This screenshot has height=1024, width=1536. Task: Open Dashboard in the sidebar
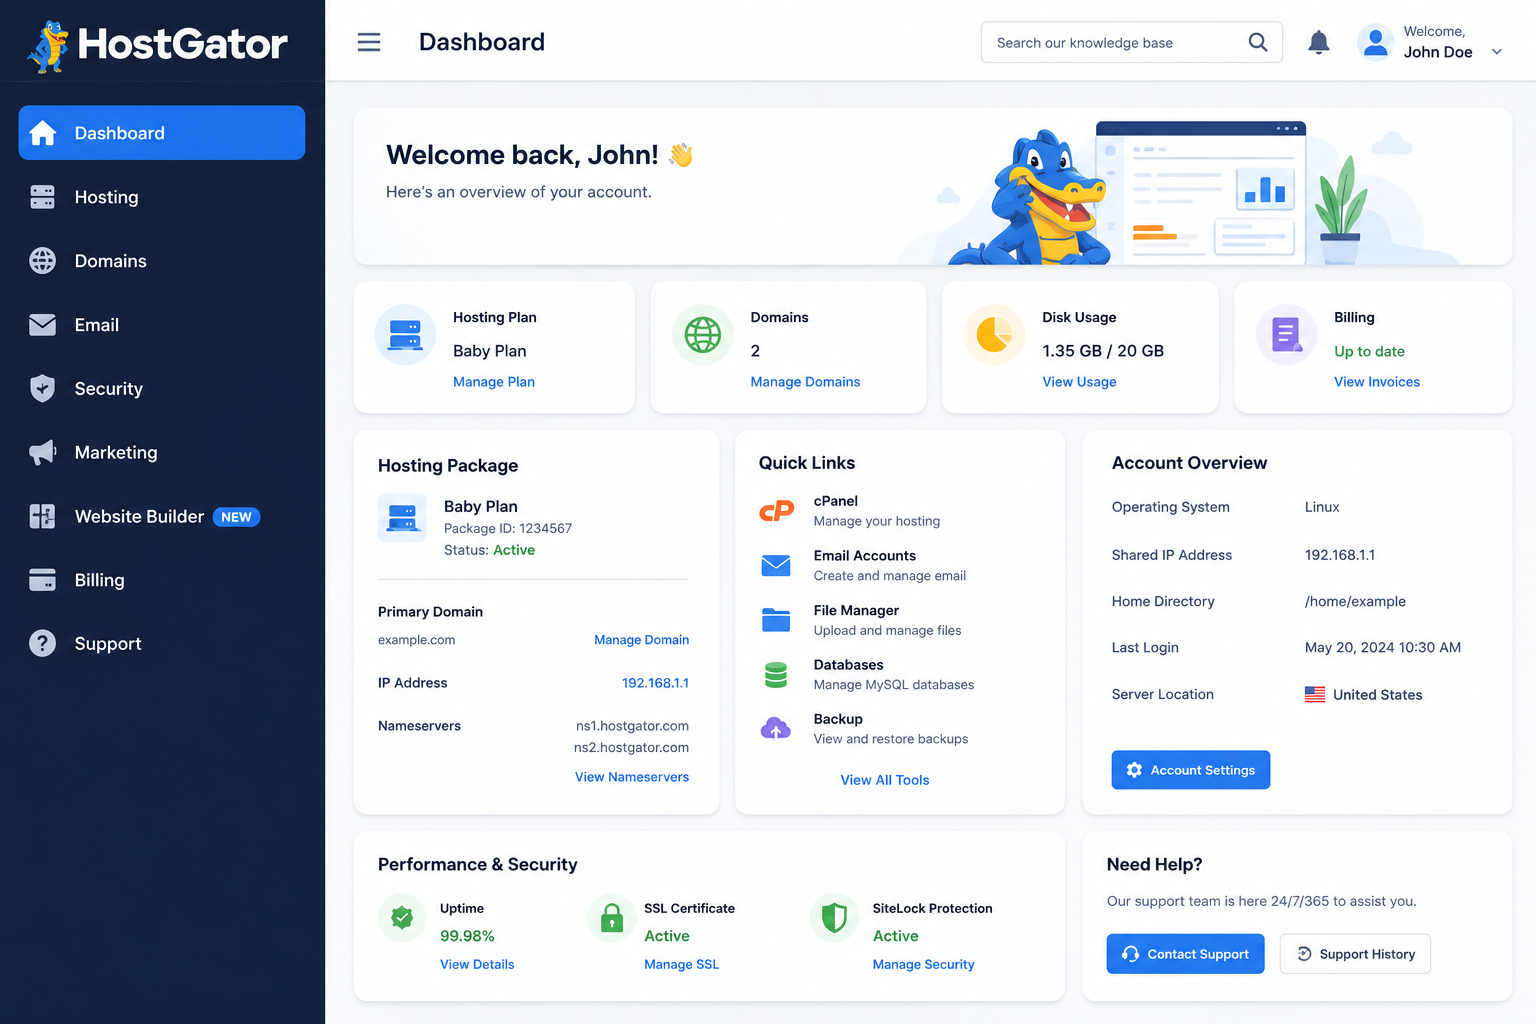162,133
